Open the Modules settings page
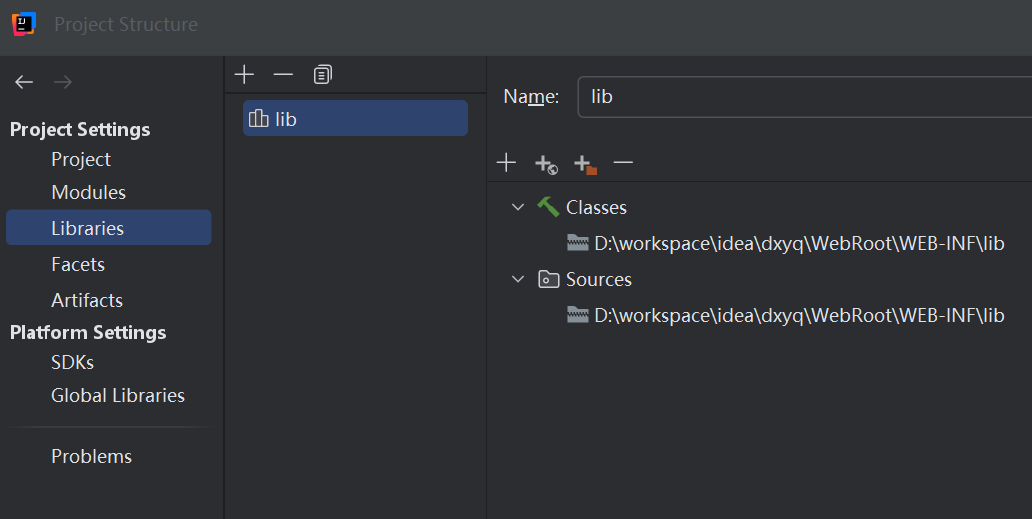Screen dimensions: 1032x519 pos(88,192)
